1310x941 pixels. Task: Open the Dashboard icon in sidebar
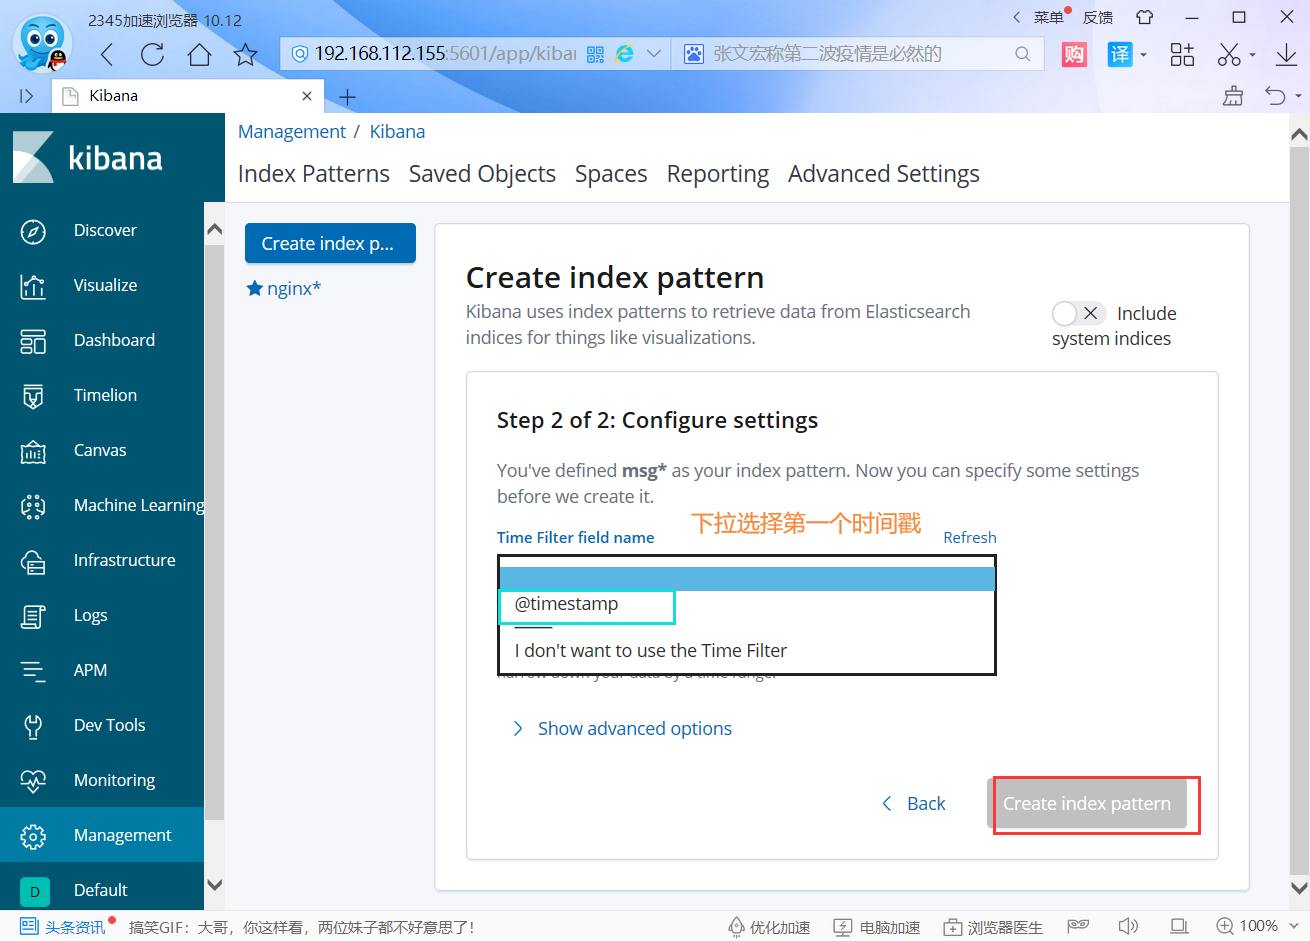click(x=33, y=341)
